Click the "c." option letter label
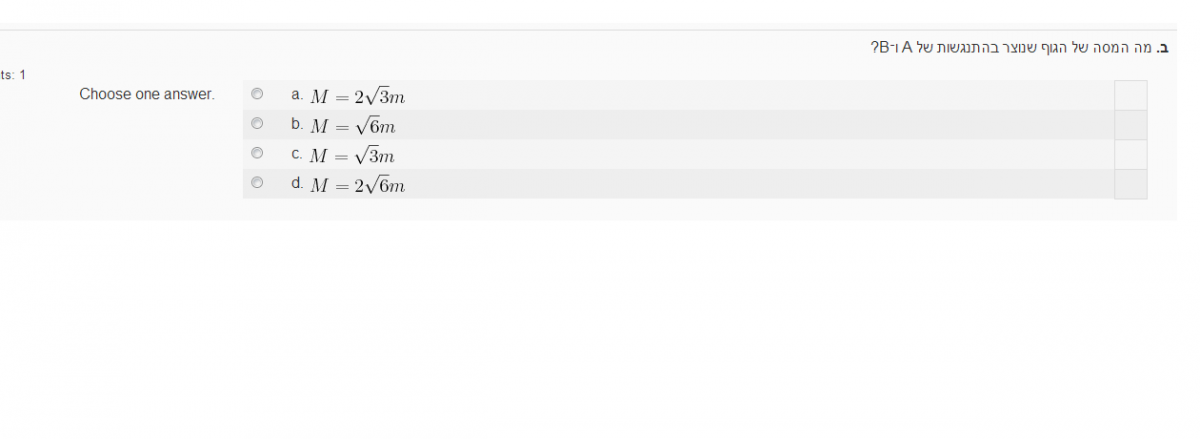Viewport: 1200px width, 439px height. tap(297, 154)
